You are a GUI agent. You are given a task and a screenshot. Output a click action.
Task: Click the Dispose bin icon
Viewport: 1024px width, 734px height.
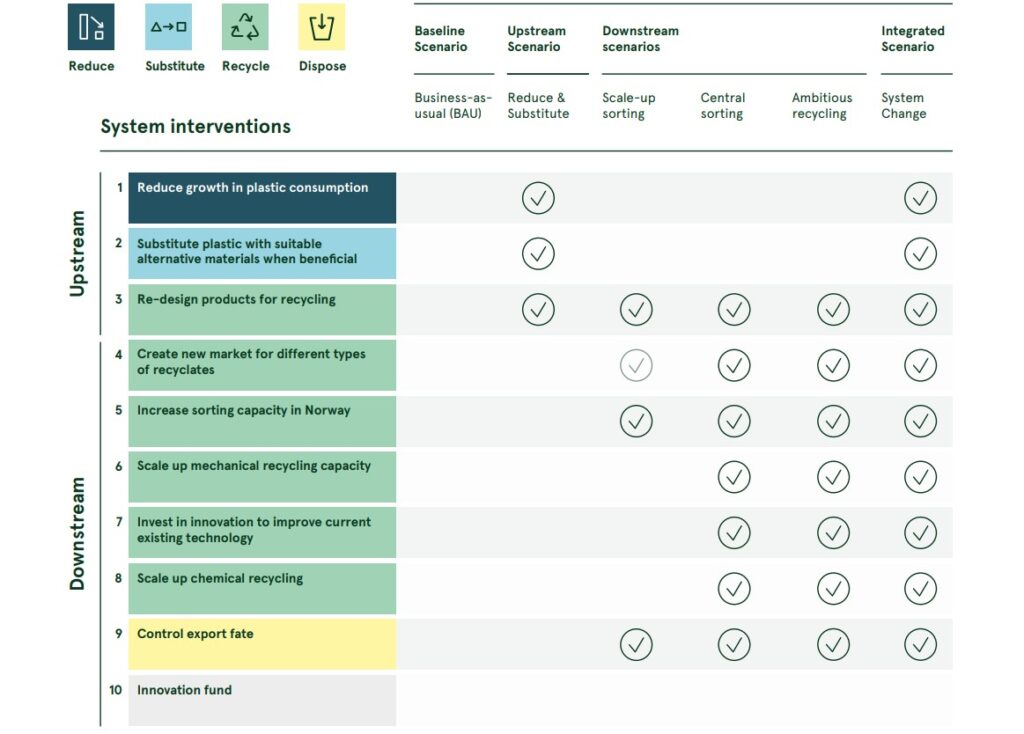click(x=322, y=27)
